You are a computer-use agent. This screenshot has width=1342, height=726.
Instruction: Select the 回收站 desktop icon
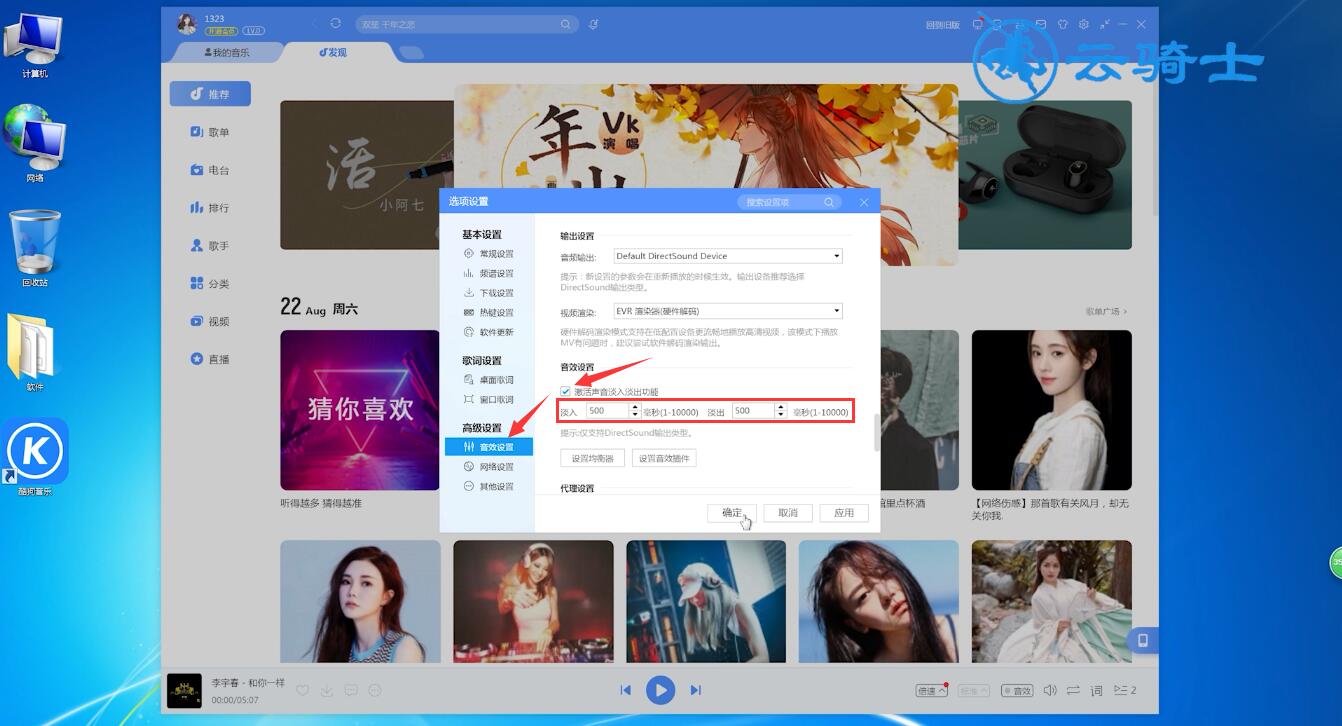[x=35, y=248]
